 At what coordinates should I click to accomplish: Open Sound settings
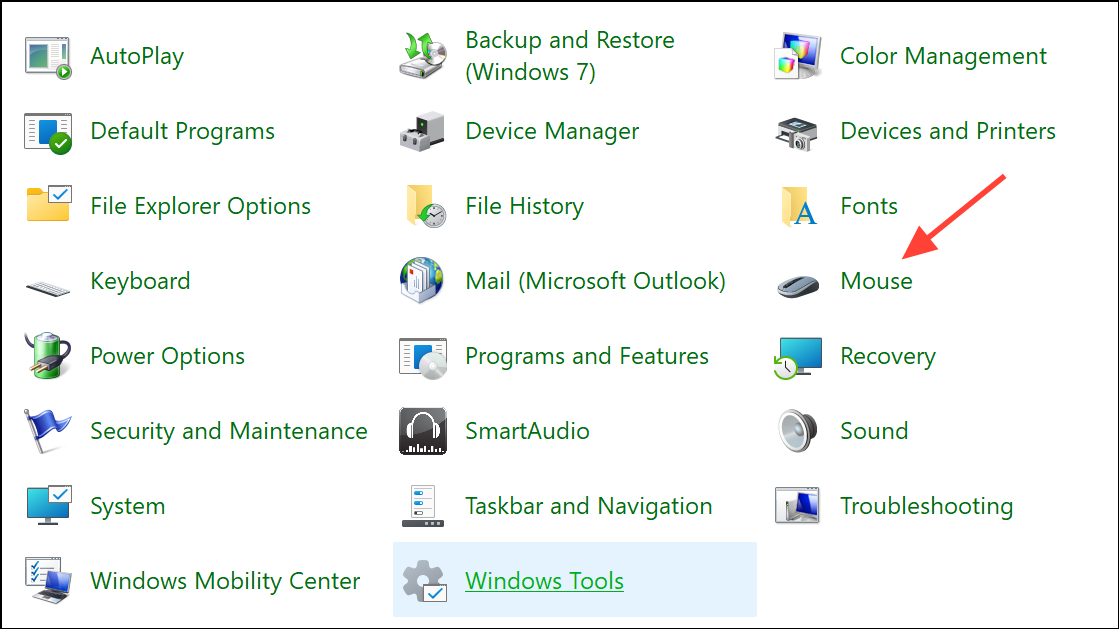coord(873,431)
